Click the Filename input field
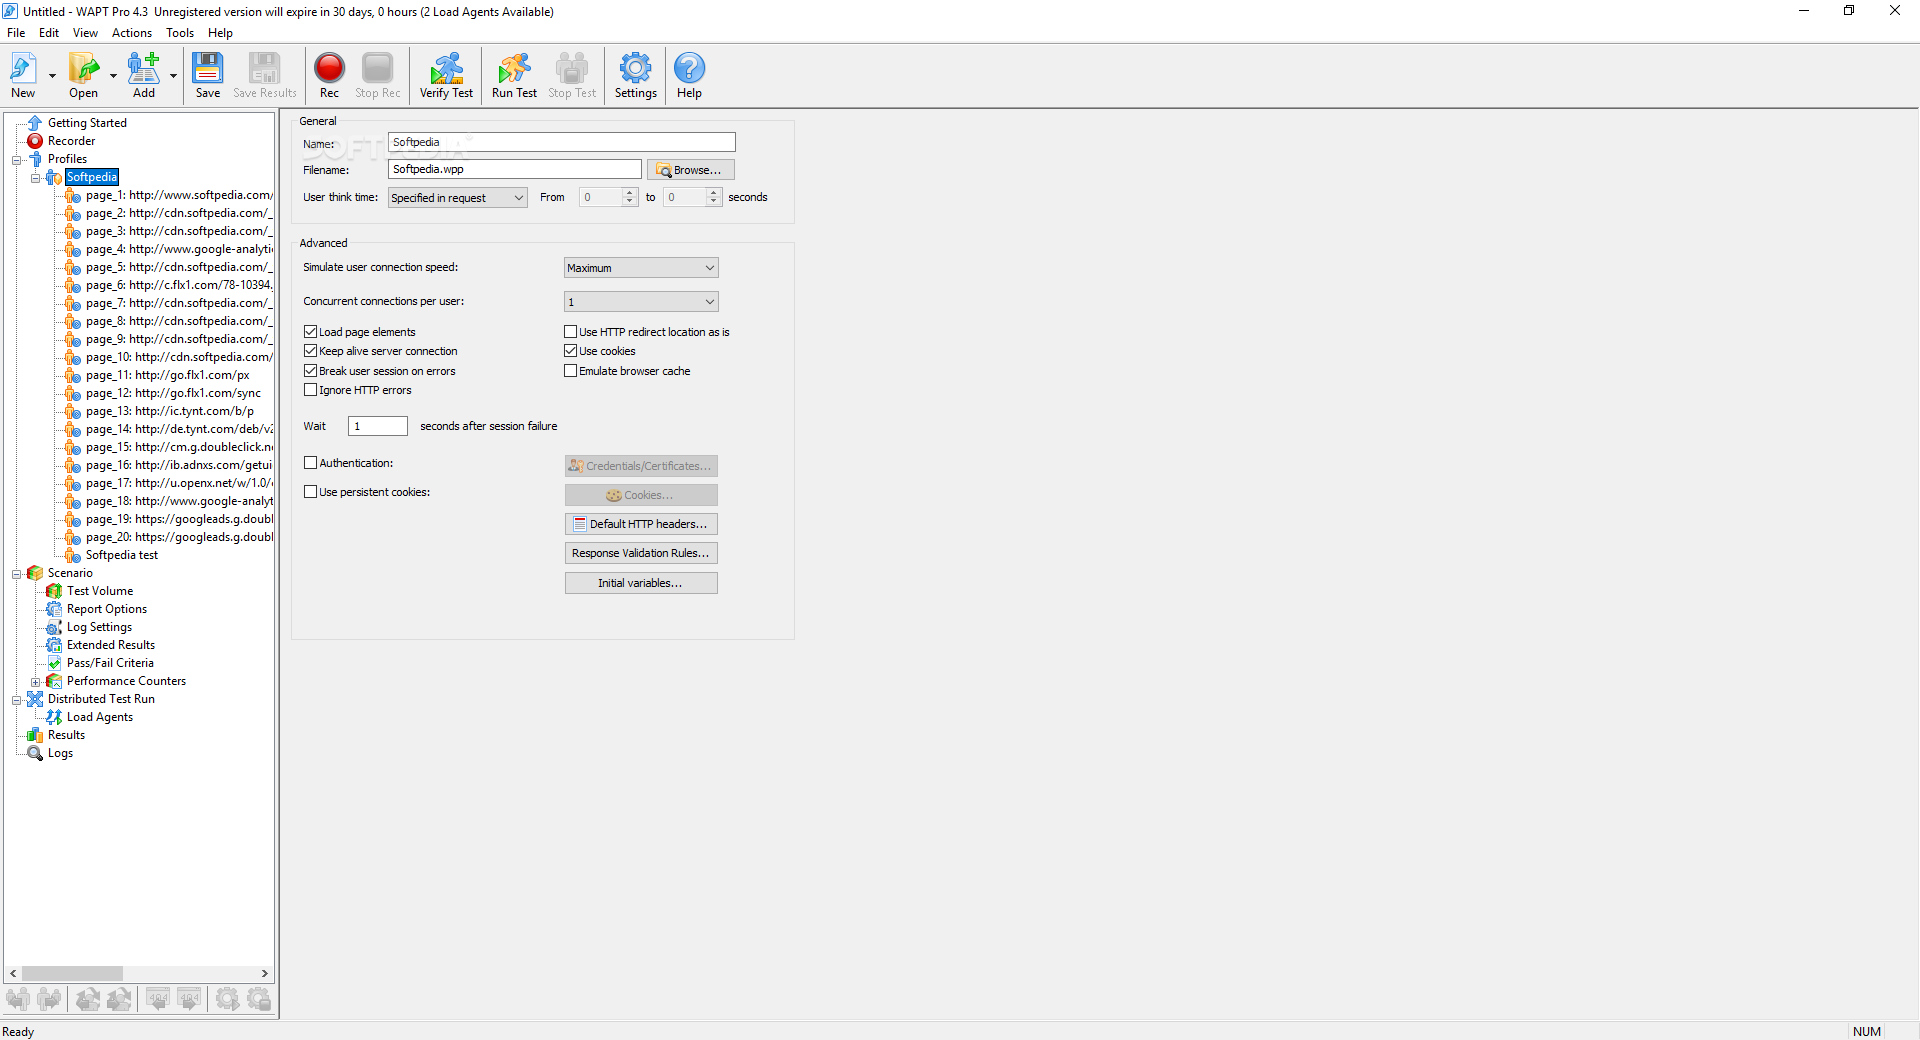Screen dimensions: 1920x1040 (x=514, y=170)
